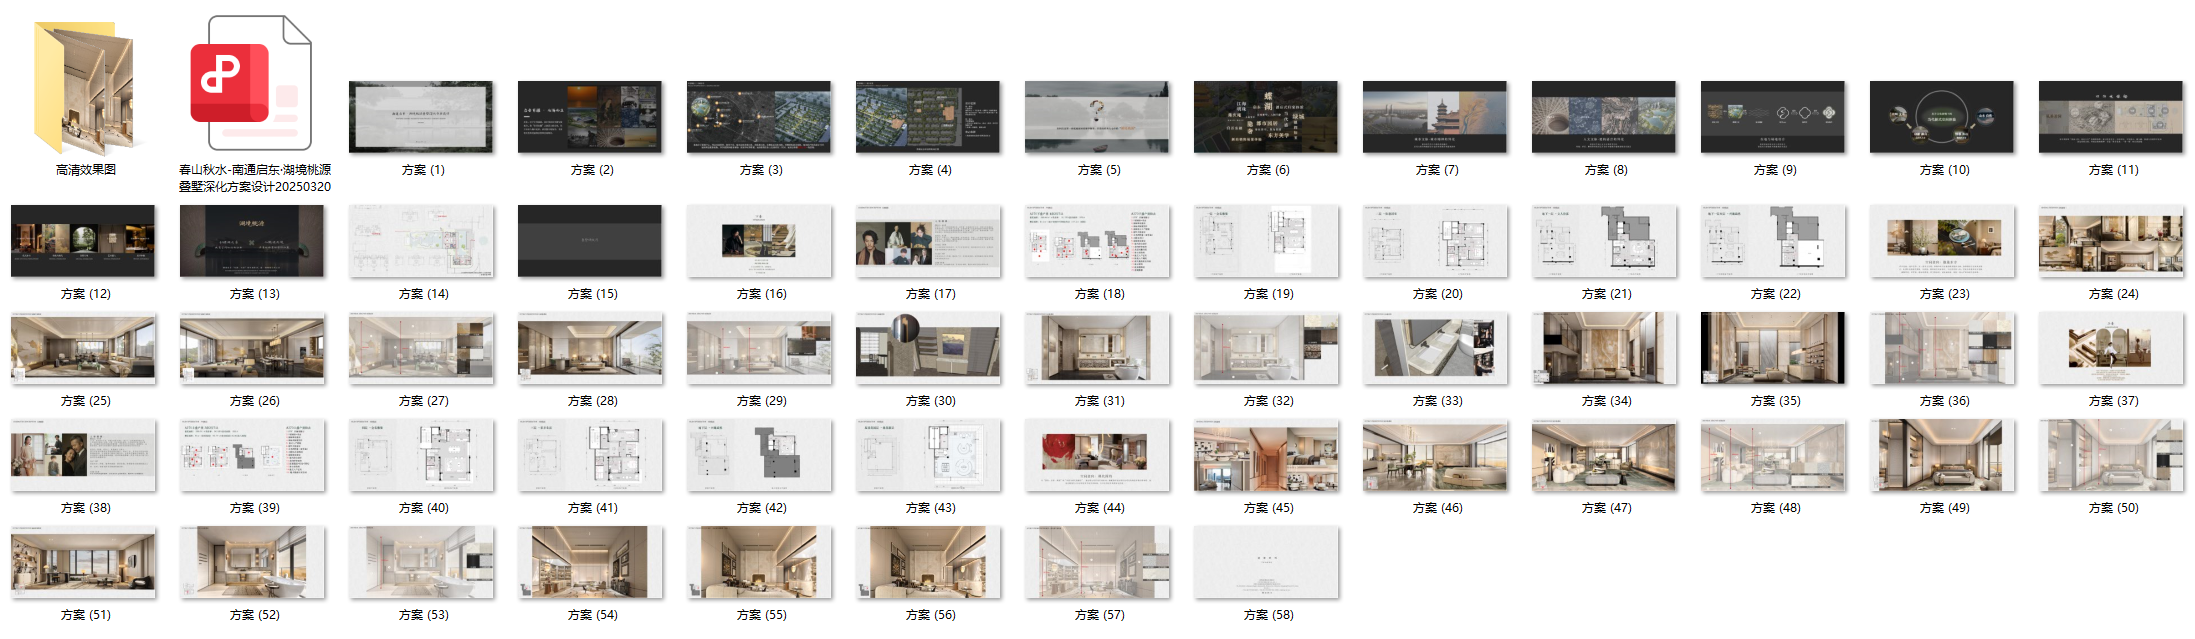The height and width of the screenshot is (639, 2195).
Task: Select thumbnail 方案 (39)
Action: (252, 455)
